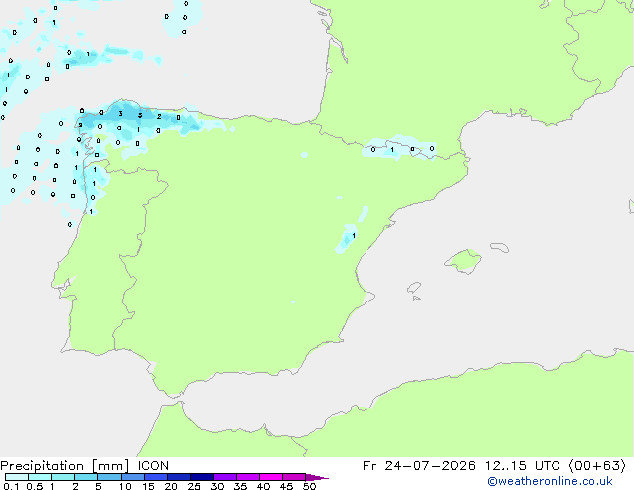This screenshot has width=634, height=490.
Task: Click the '5' precipitation value in northern Spain
Action: [140, 115]
